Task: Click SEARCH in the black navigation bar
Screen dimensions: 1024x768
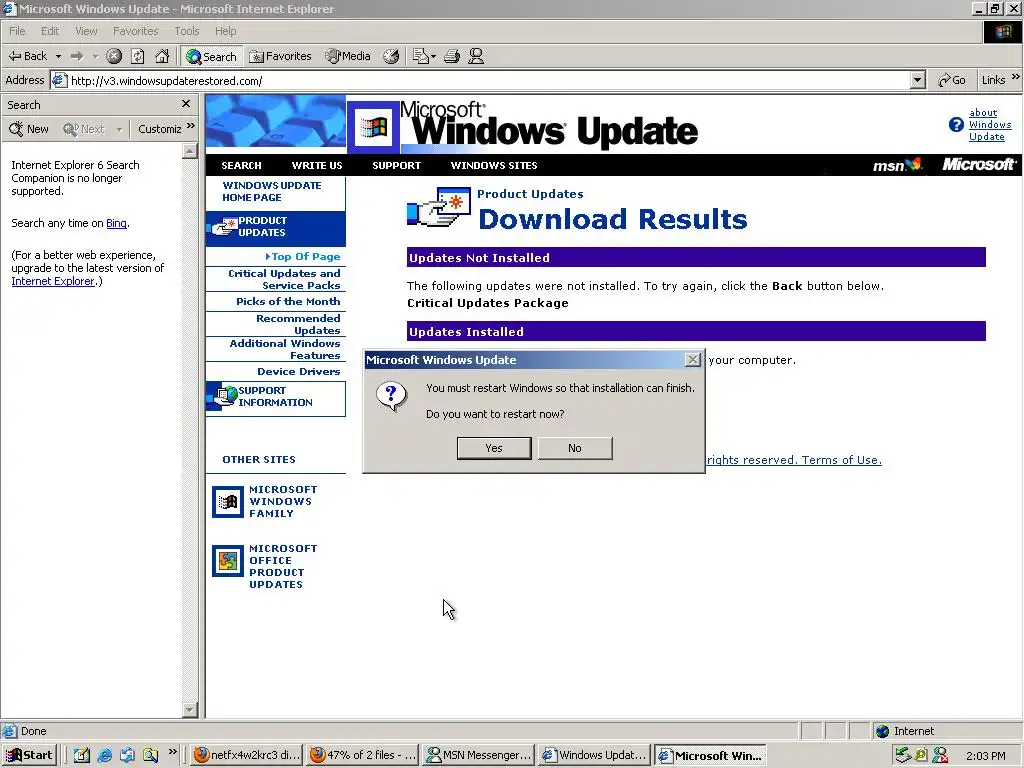Action: coord(241,165)
